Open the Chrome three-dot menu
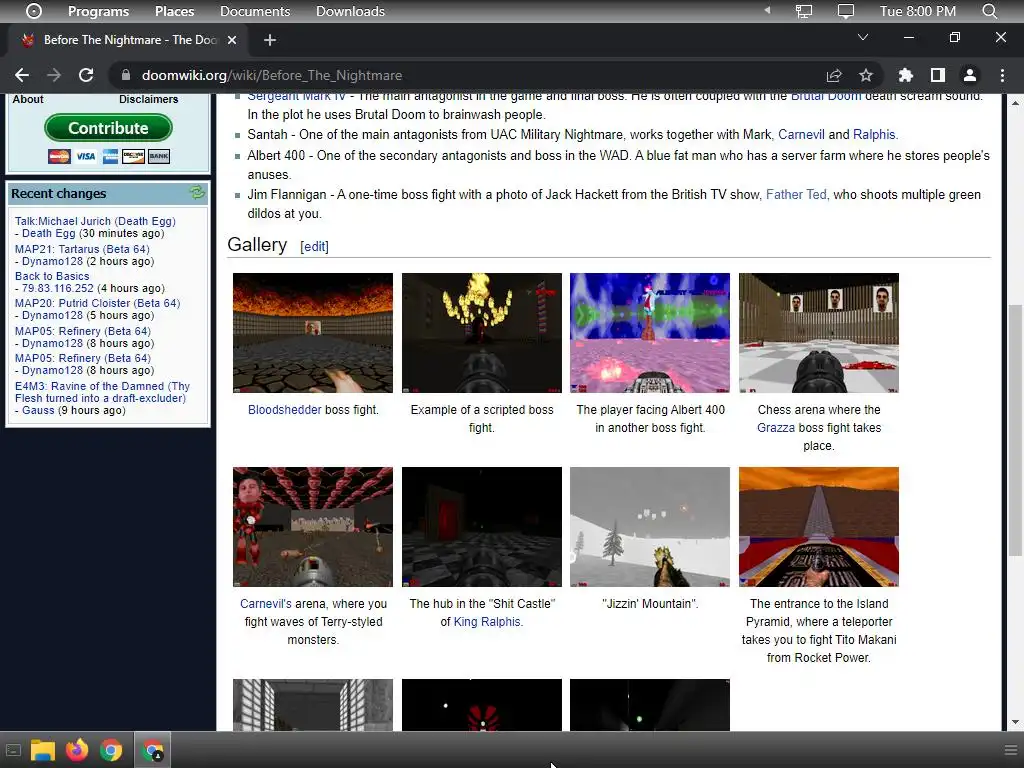The height and width of the screenshot is (768, 1024). pyautogui.click(x=1002, y=75)
